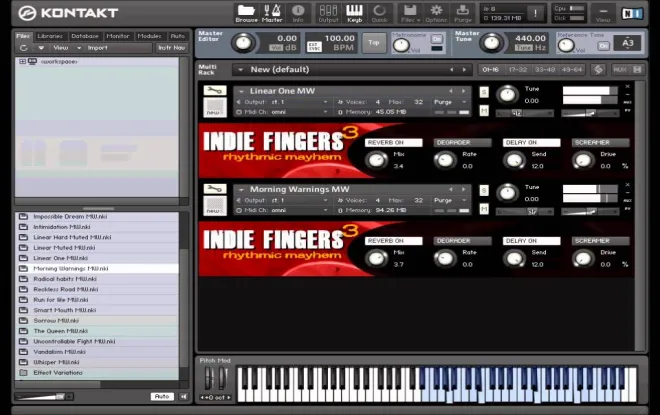Open the Morning Warnings MW name dropdown
Screen dimensions: 660x415
pos(241,189)
